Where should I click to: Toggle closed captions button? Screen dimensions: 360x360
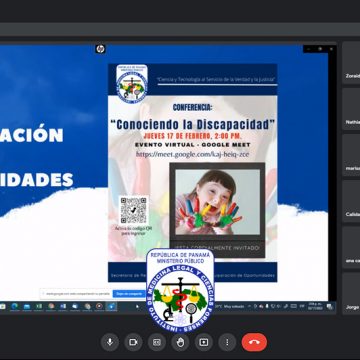[157, 342]
